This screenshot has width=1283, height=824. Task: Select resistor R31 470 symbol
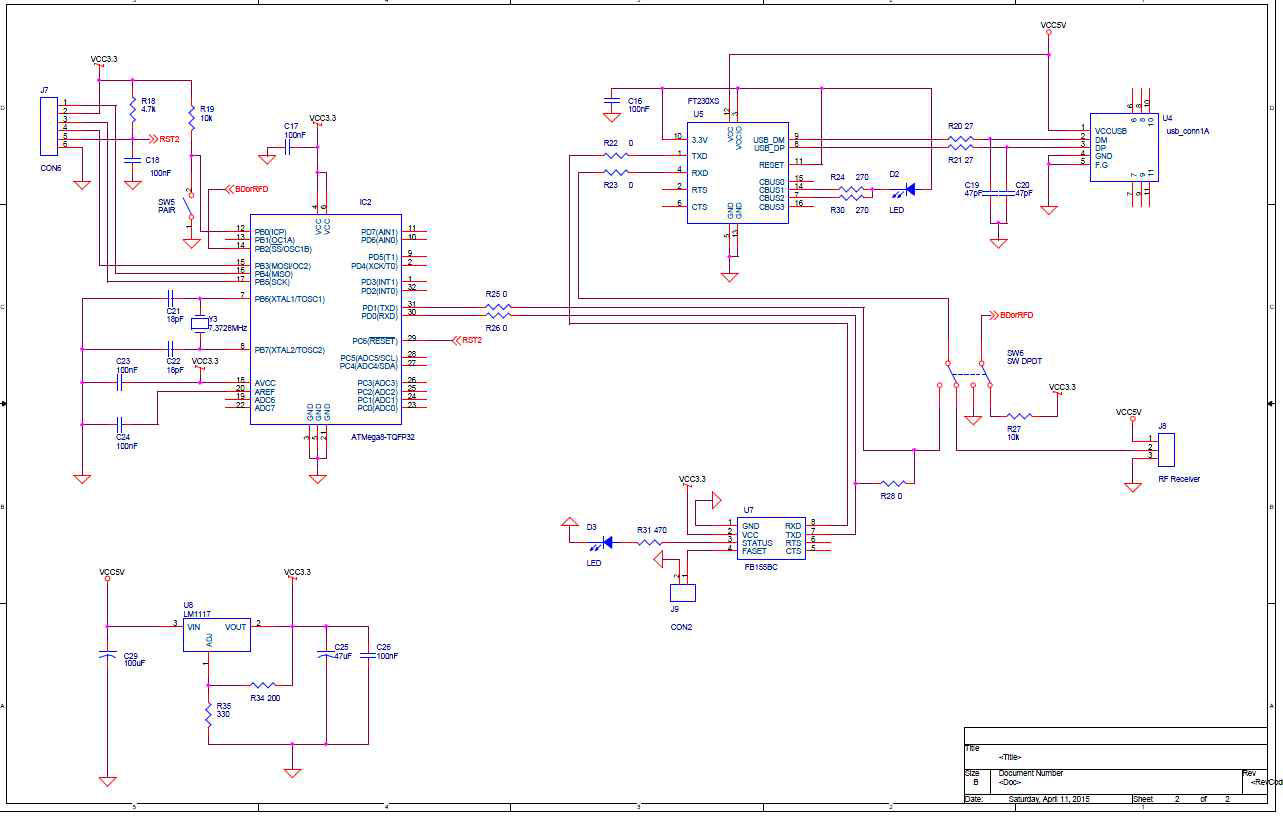pos(649,543)
